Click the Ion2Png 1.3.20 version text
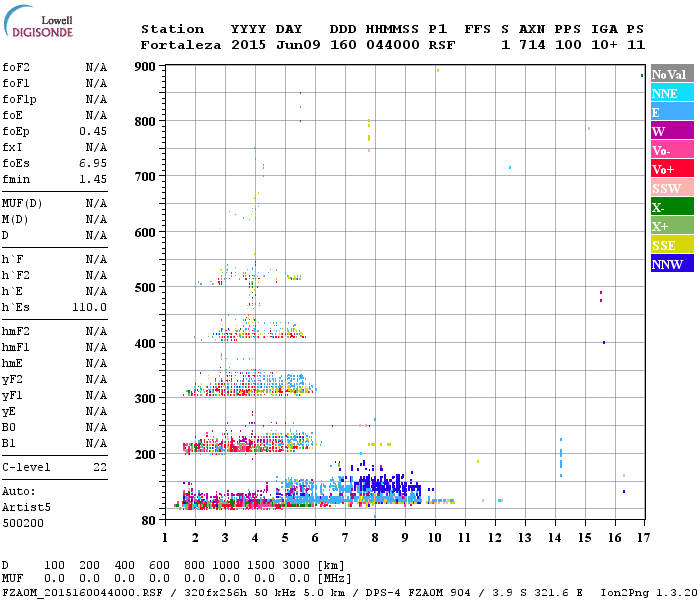This screenshot has width=700, height=600. point(649,592)
